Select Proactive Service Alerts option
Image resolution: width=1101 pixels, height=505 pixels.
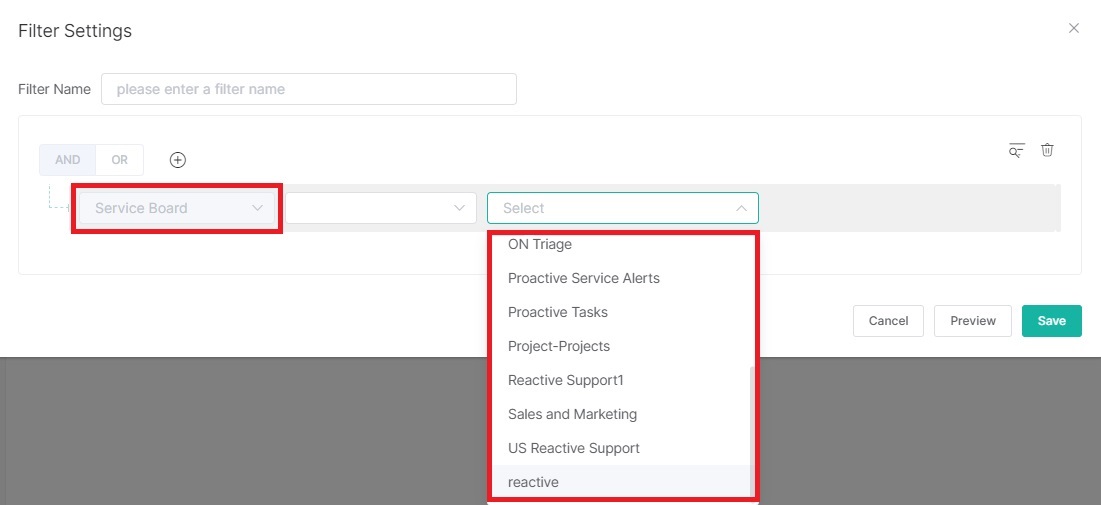coord(584,278)
